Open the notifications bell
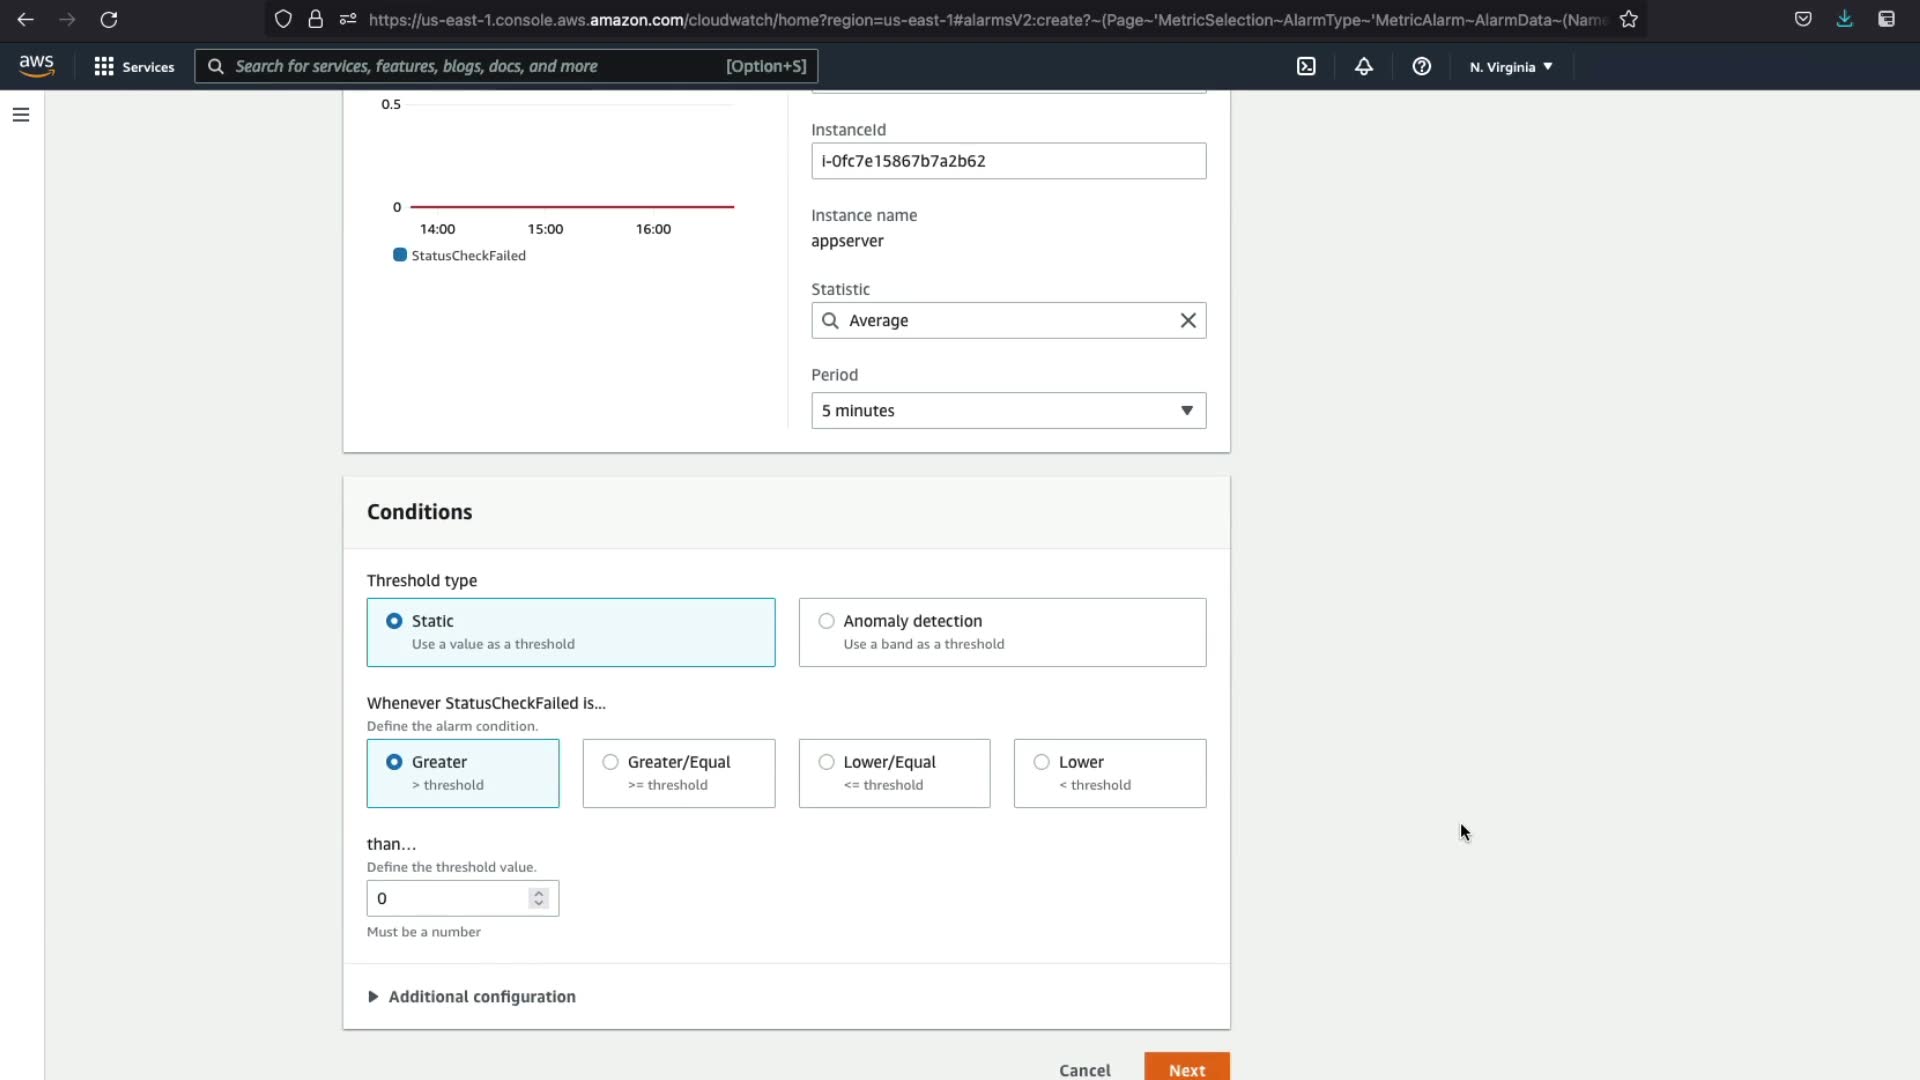This screenshot has width=1920, height=1080. 1363,66
